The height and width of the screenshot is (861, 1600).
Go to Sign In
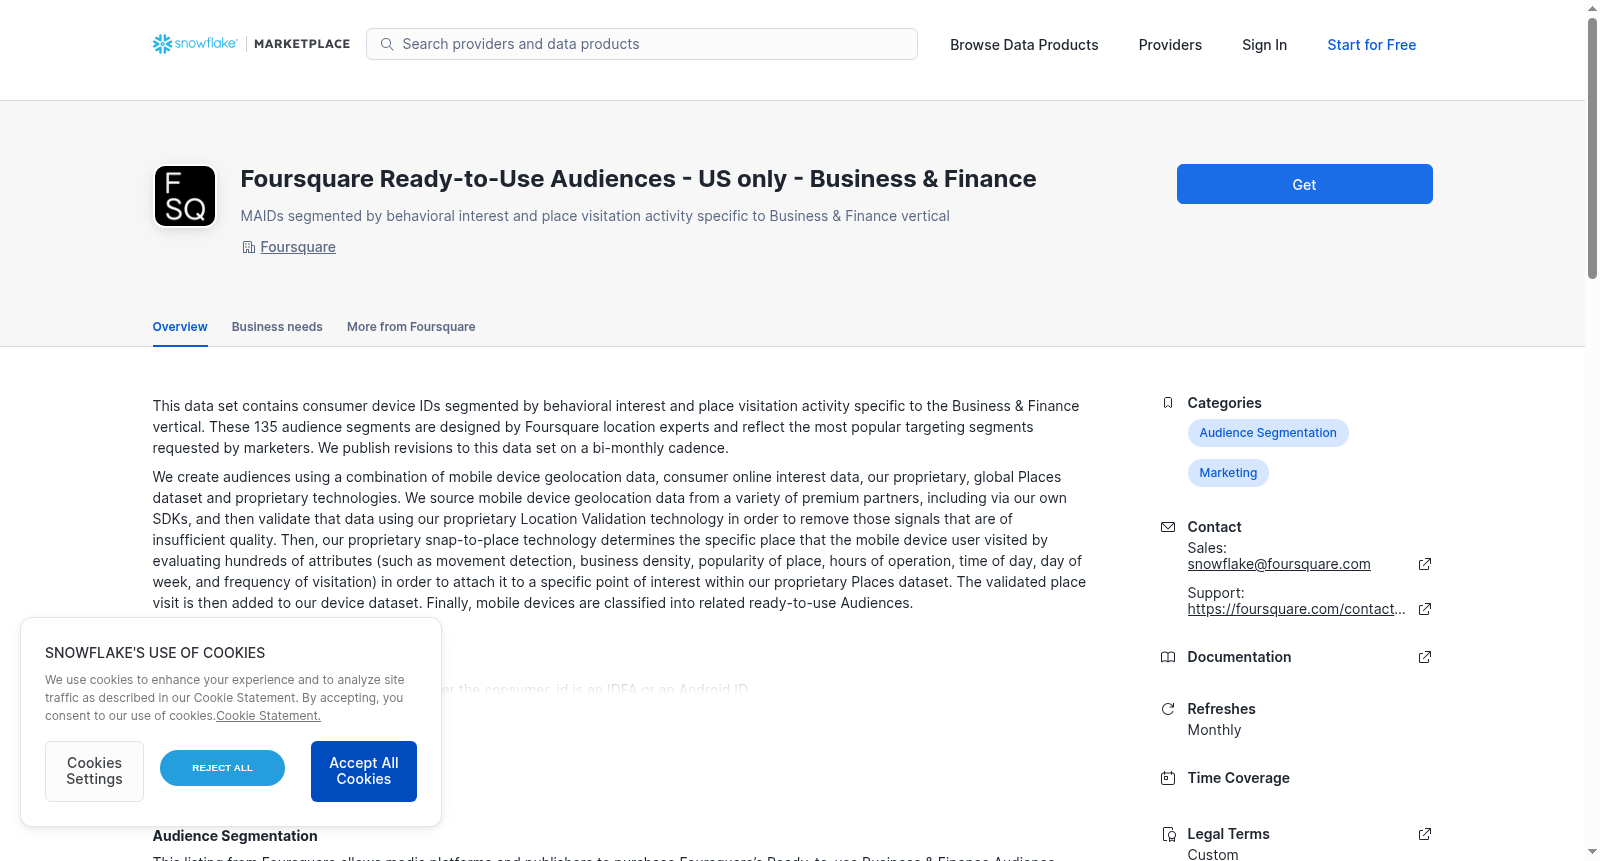[x=1264, y=45]
